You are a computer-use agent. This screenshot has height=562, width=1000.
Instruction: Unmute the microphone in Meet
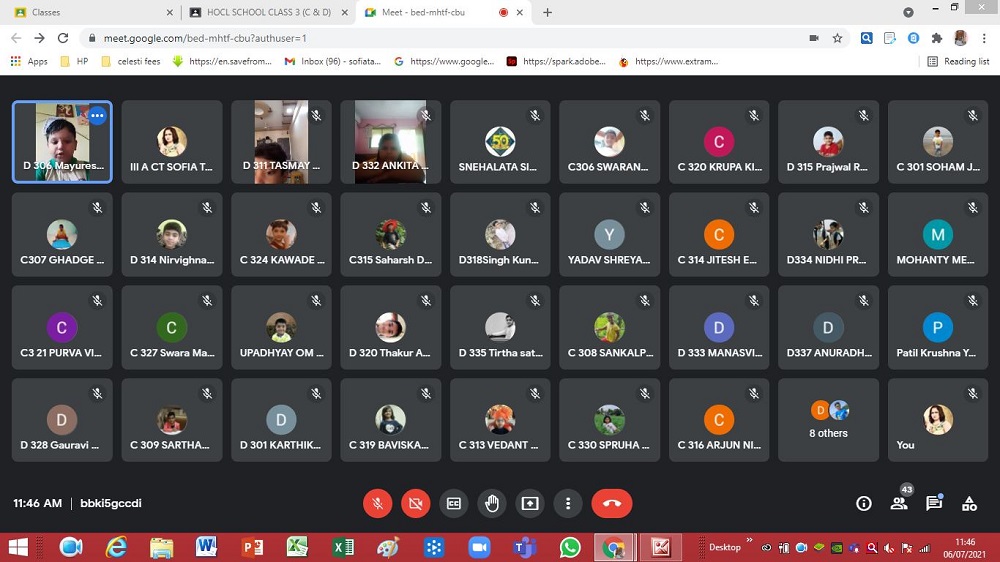coord(378,504)
